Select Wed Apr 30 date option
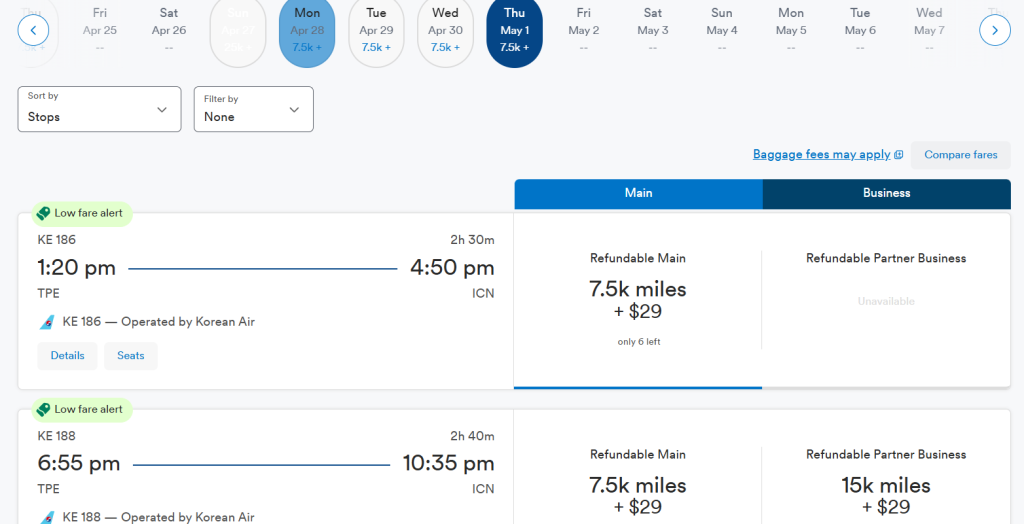The height and width of the screenshot is (524, 1024). [x=445, y=32]
